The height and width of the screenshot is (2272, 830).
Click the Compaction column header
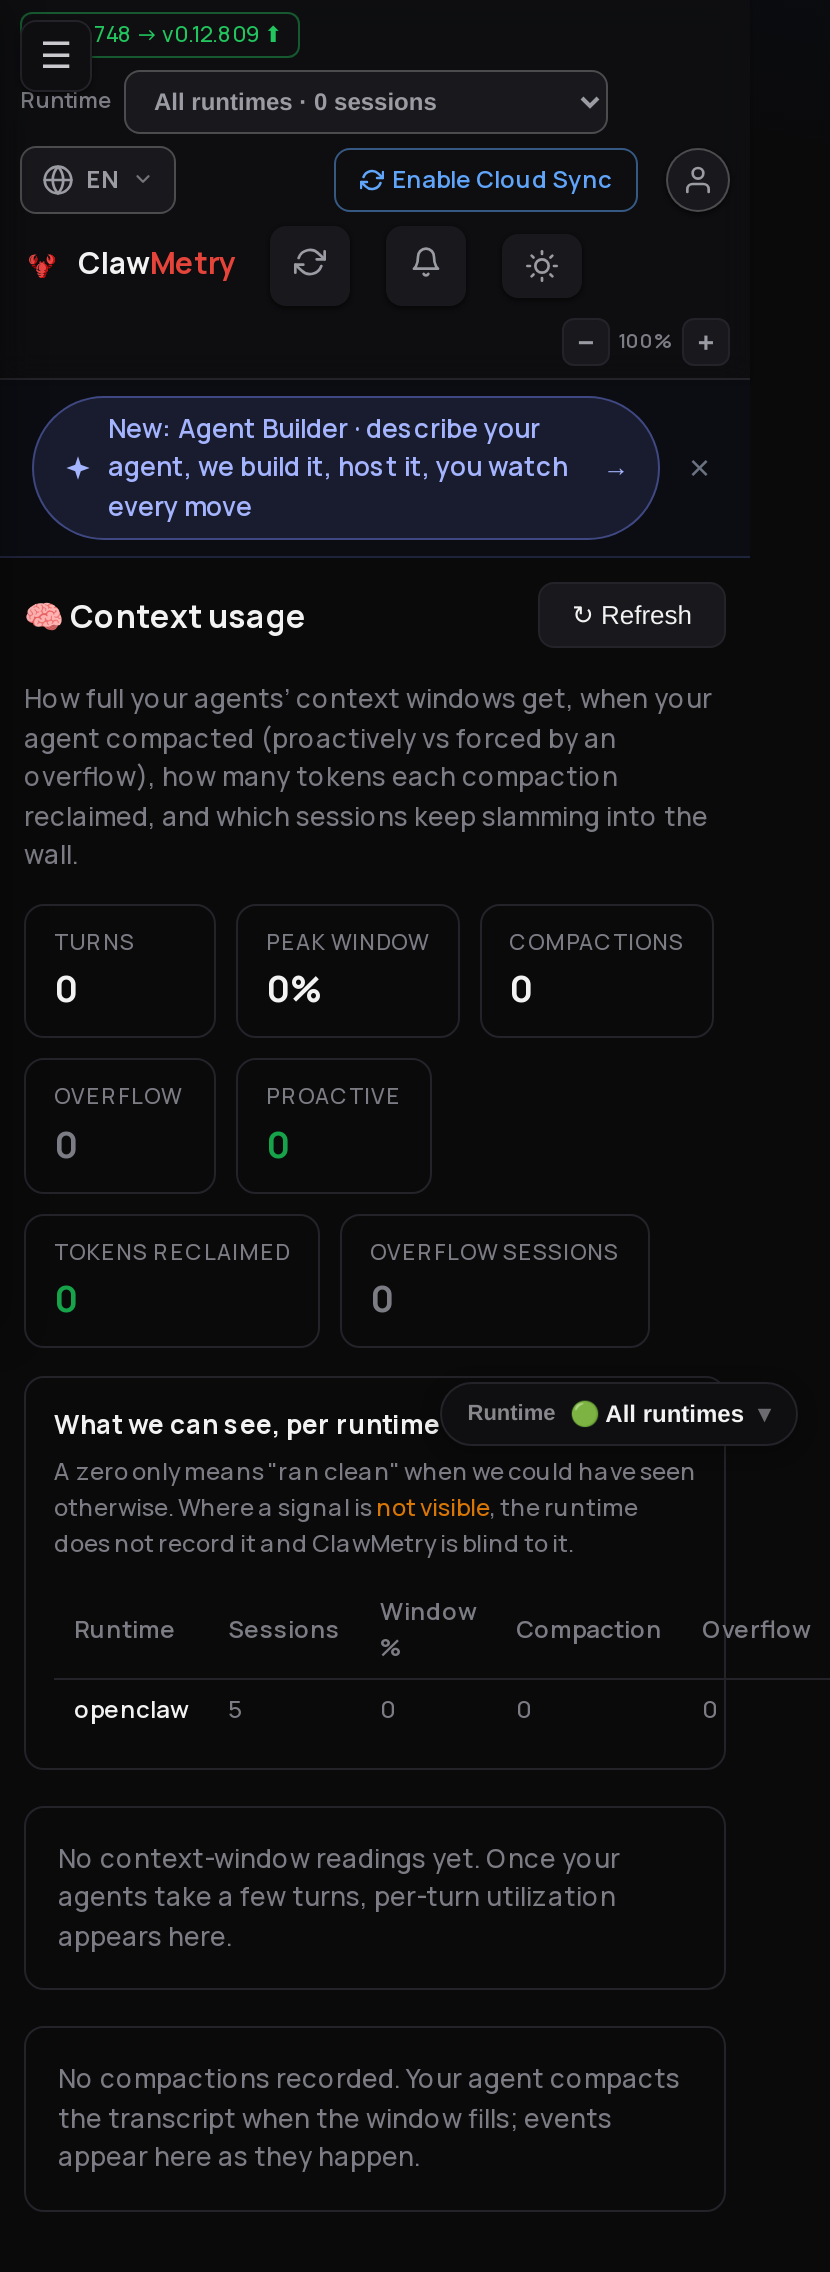point(588,1630)
